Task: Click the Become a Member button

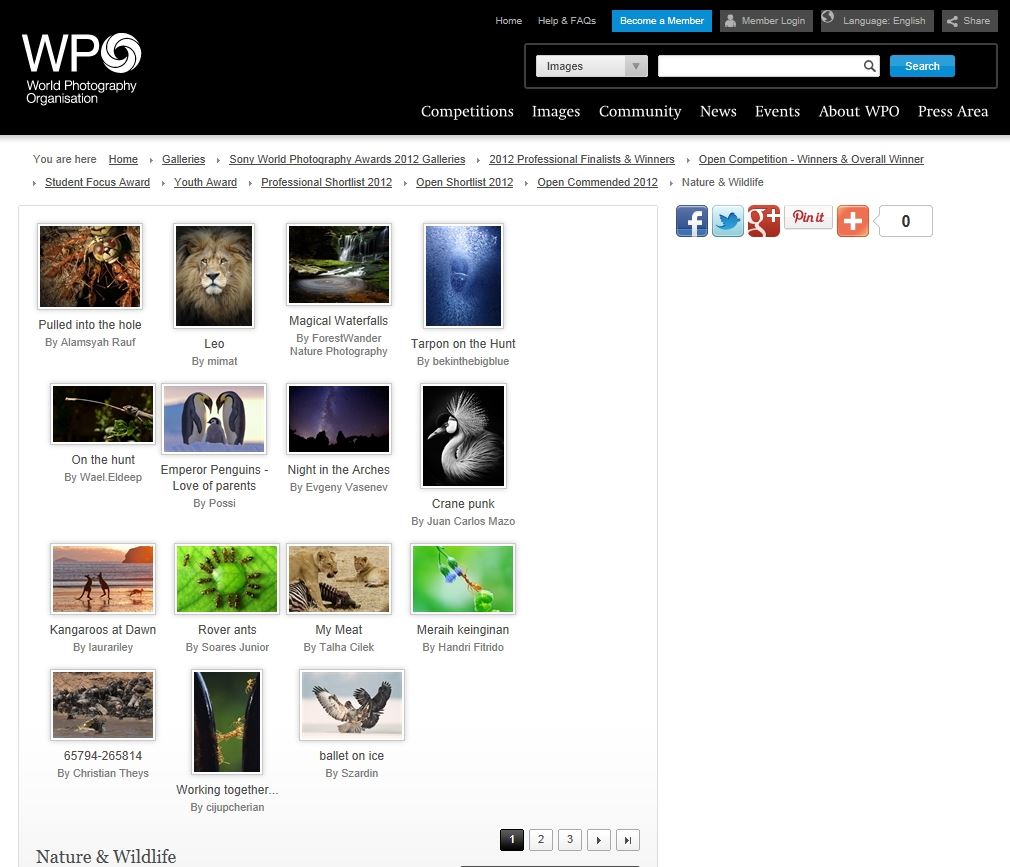Action: point(661,21)
